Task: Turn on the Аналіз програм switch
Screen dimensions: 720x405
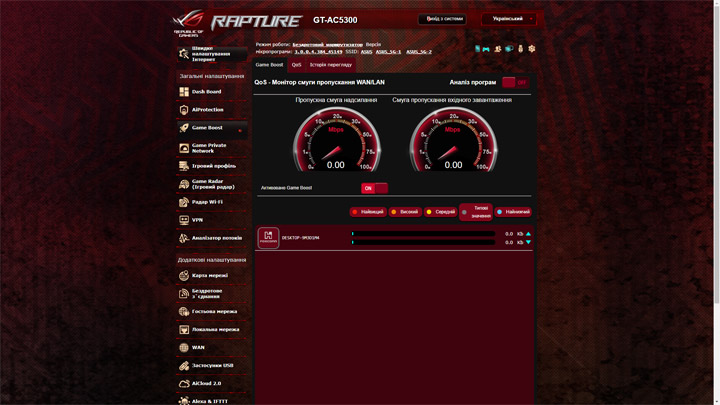Action: click(516, 83)
